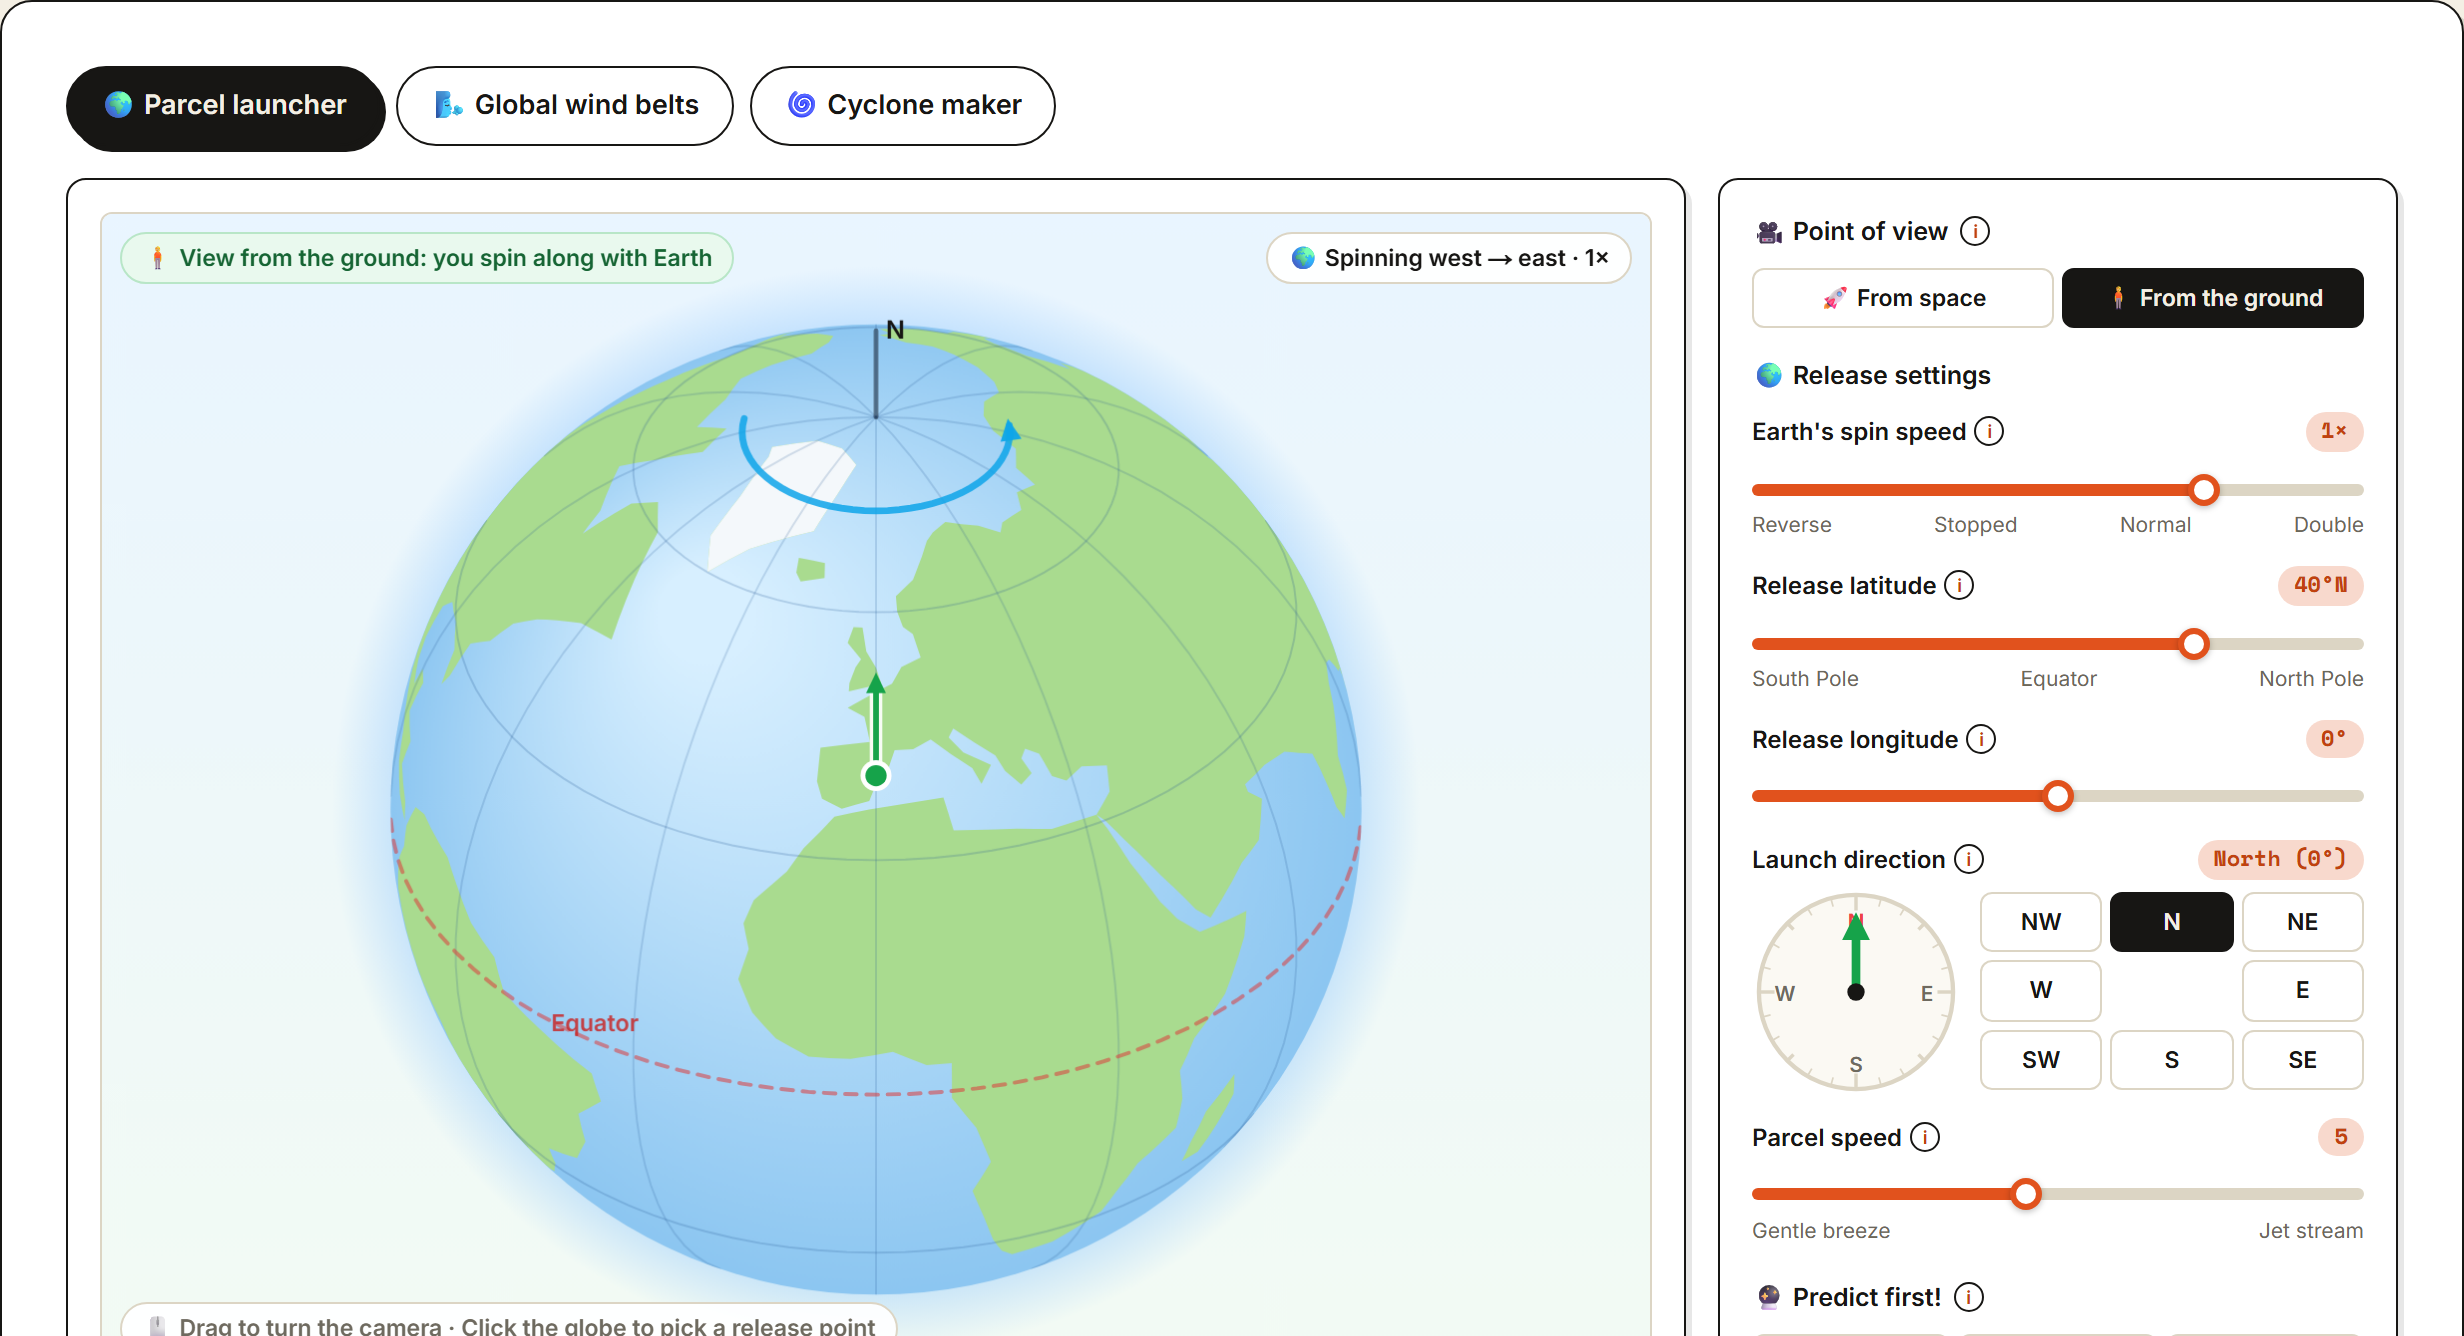Click the 'Reverse' spin speed label
The height and width of the screenshot is (1336, 2464).
[1791, 525]
